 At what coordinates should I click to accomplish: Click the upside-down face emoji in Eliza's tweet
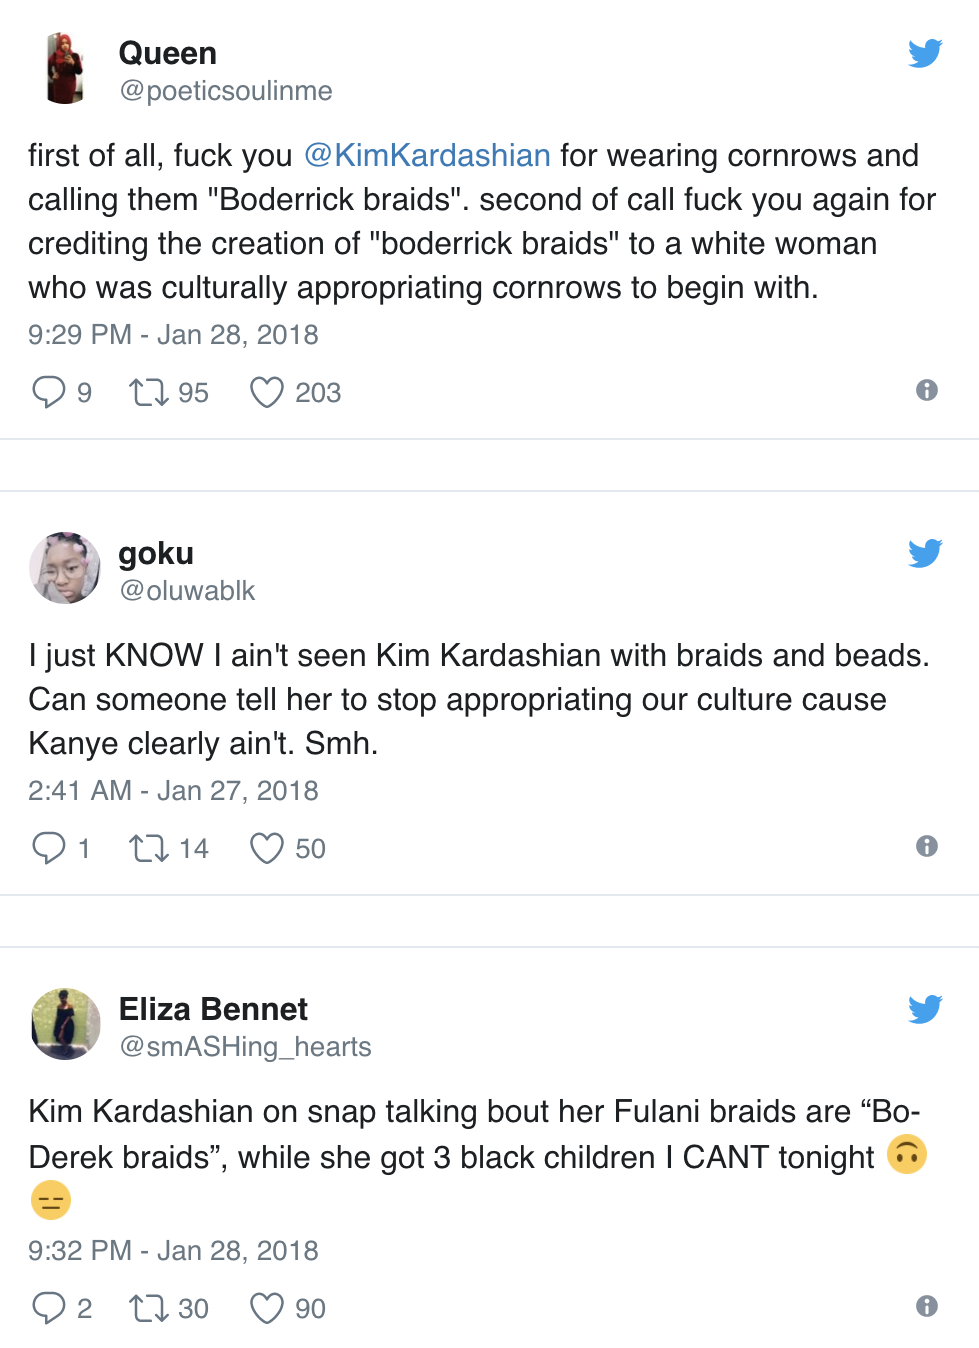pos(906,1155)
